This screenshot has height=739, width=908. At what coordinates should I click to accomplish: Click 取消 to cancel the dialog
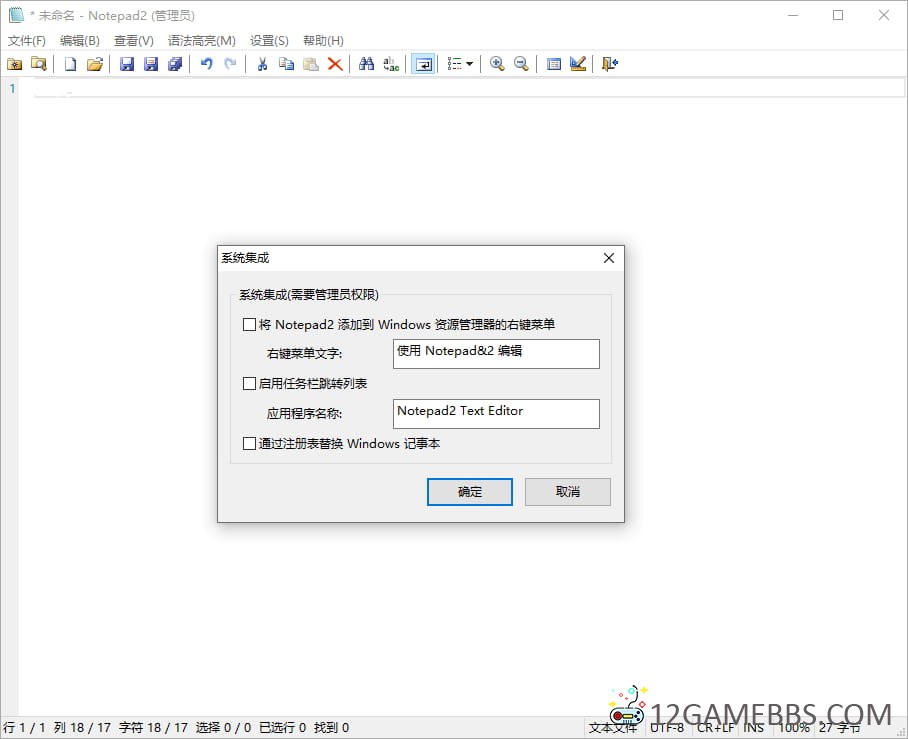point(568,492)
